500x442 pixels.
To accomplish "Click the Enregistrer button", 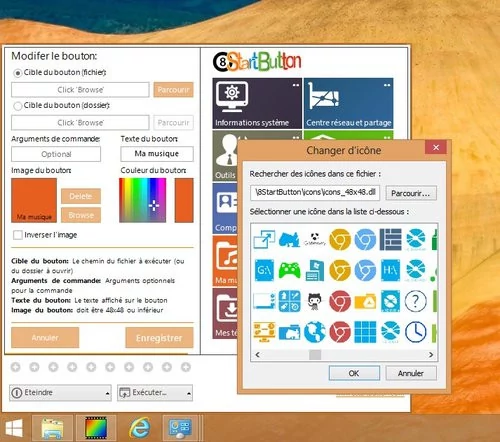I will (x=159, y=338).
